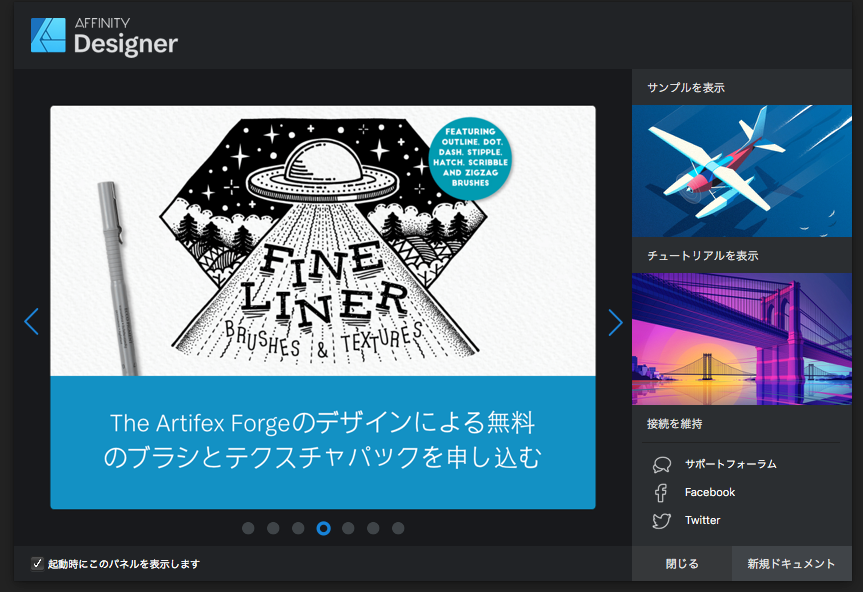Click the blue Artifex Forge brush pack banner

323,441
